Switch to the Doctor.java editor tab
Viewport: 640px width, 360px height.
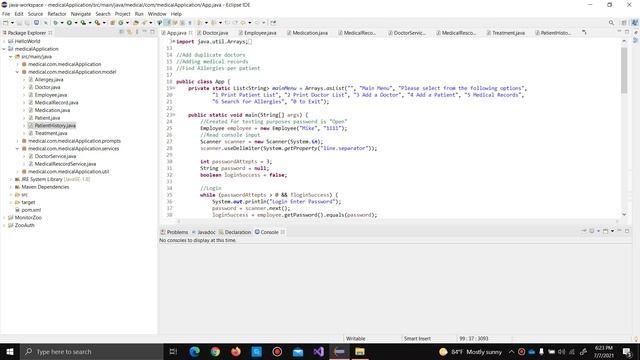212,33
